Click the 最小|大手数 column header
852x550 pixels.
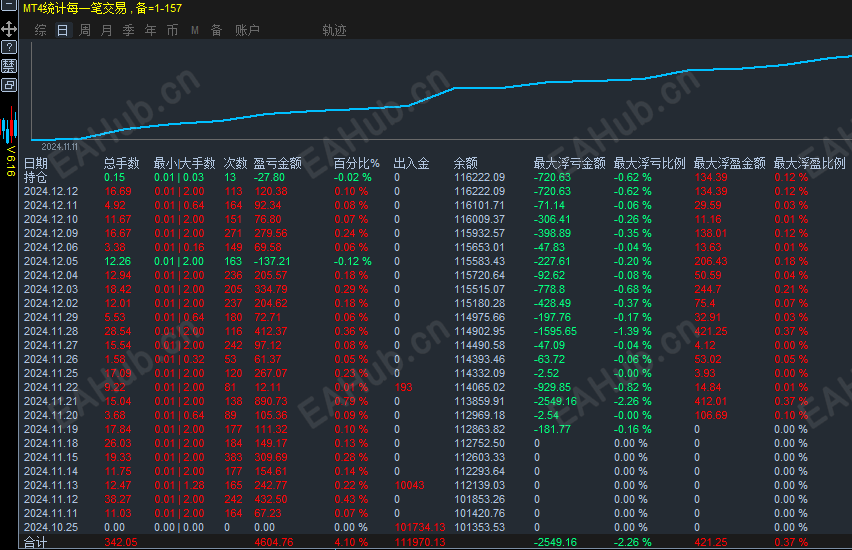point(184,163)
